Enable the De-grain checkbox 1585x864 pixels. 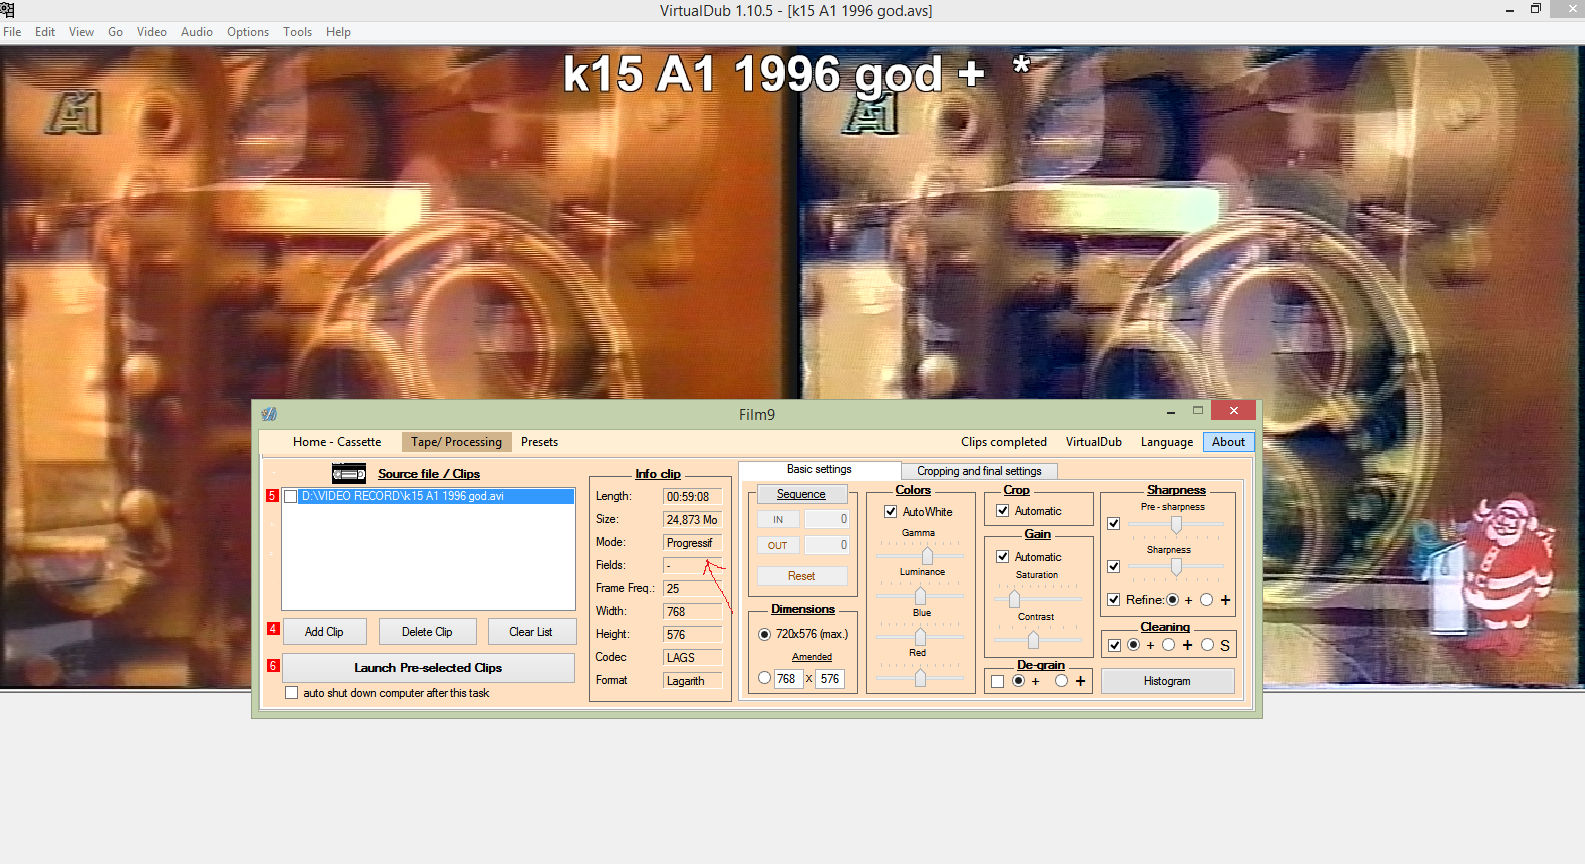[997, 681]
